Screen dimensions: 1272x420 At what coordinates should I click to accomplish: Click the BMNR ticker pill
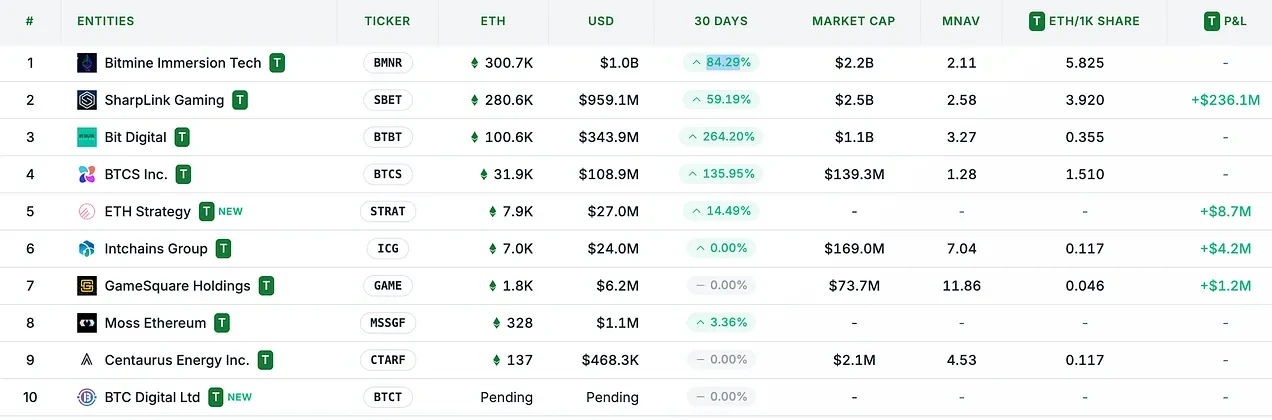point(387,63)
